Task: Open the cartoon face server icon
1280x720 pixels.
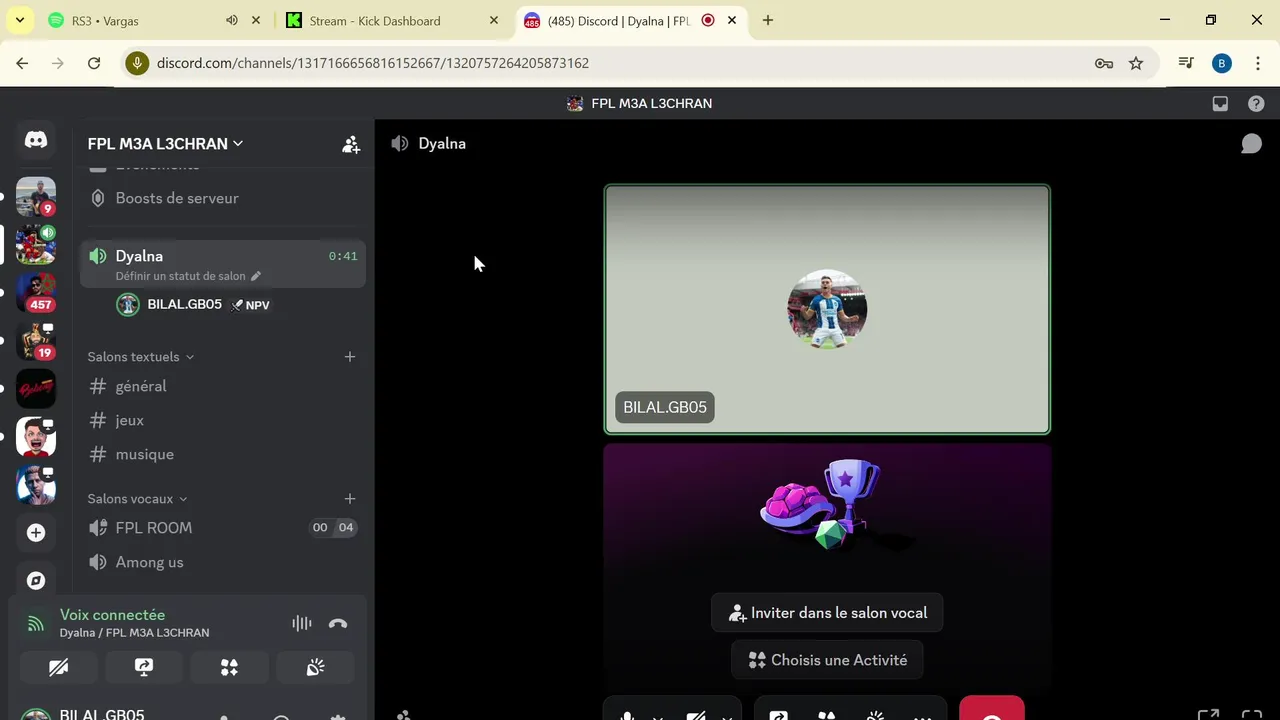Action: pos(36,437)
